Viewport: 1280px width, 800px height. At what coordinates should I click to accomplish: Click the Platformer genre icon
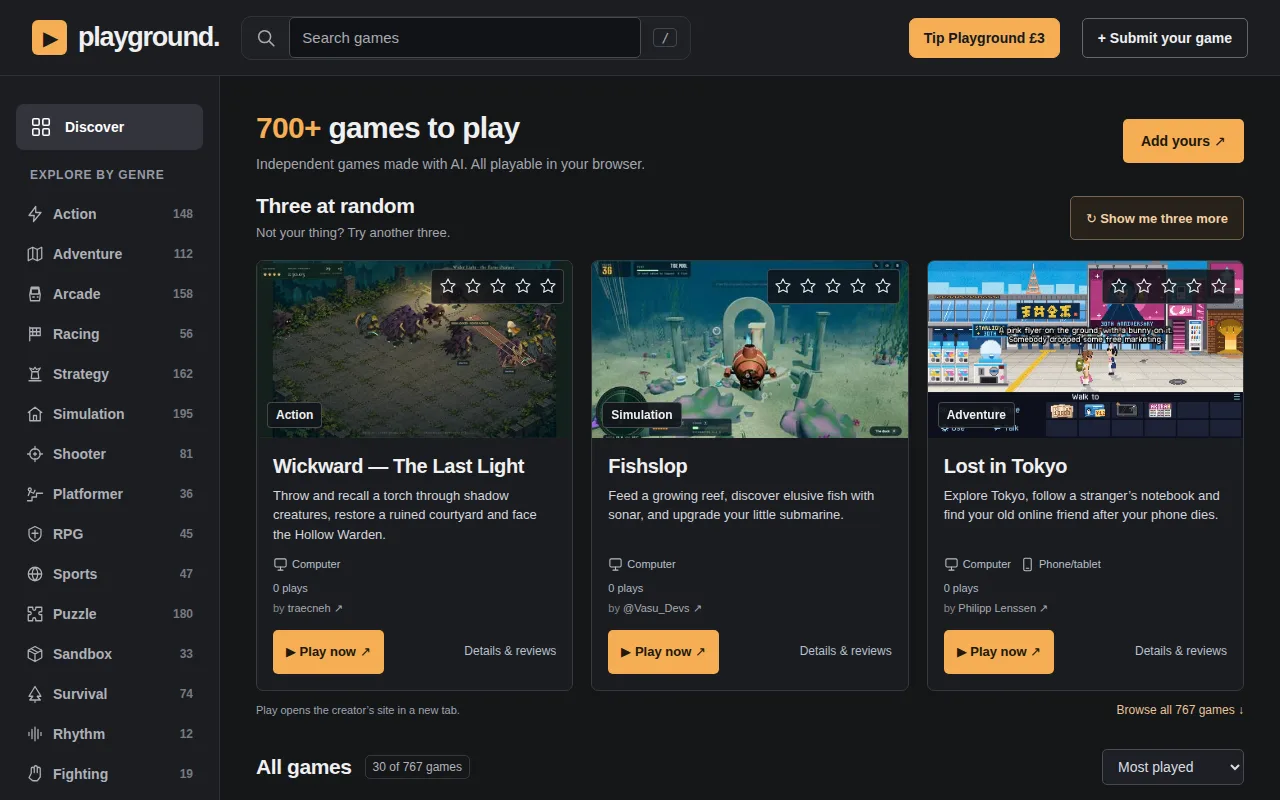point(35,494)
